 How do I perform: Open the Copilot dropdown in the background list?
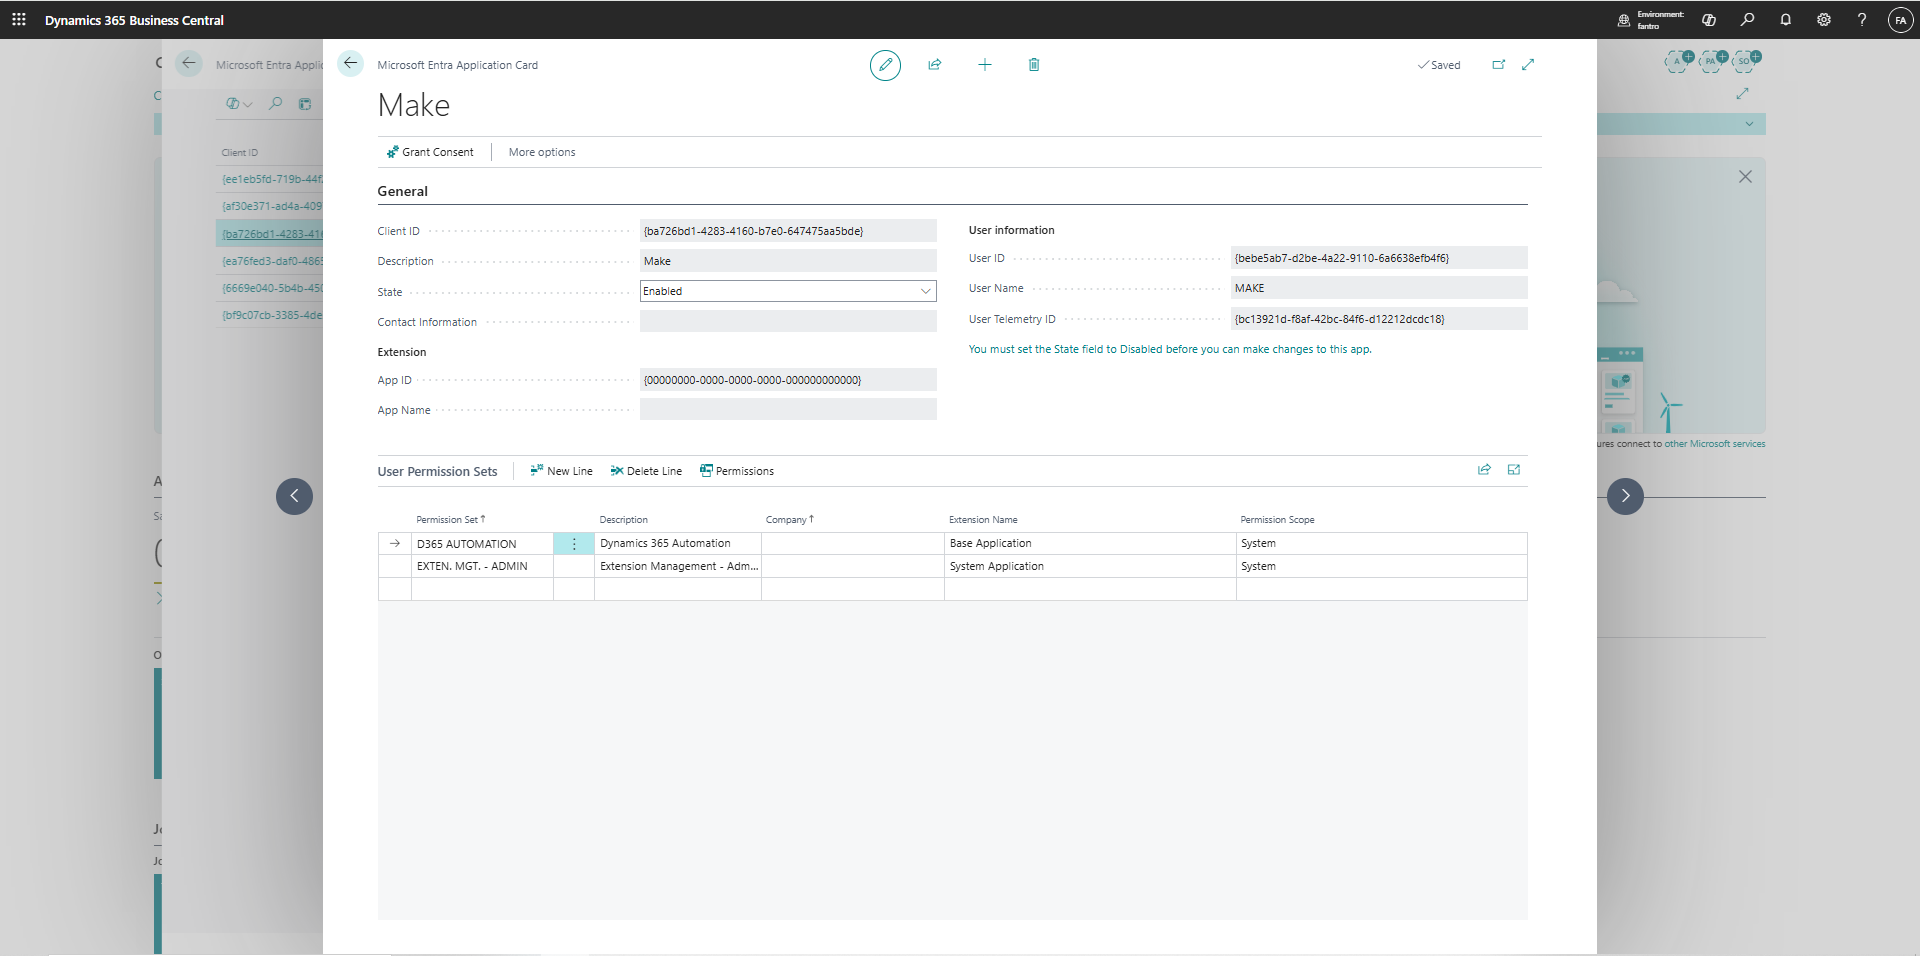click(238, 103)
